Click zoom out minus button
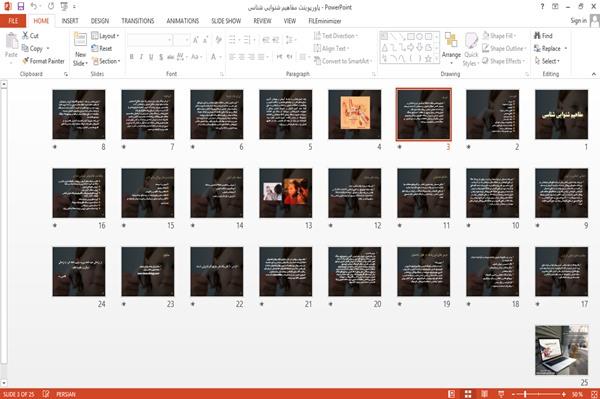The image size is (600, 399). (514, 394)
